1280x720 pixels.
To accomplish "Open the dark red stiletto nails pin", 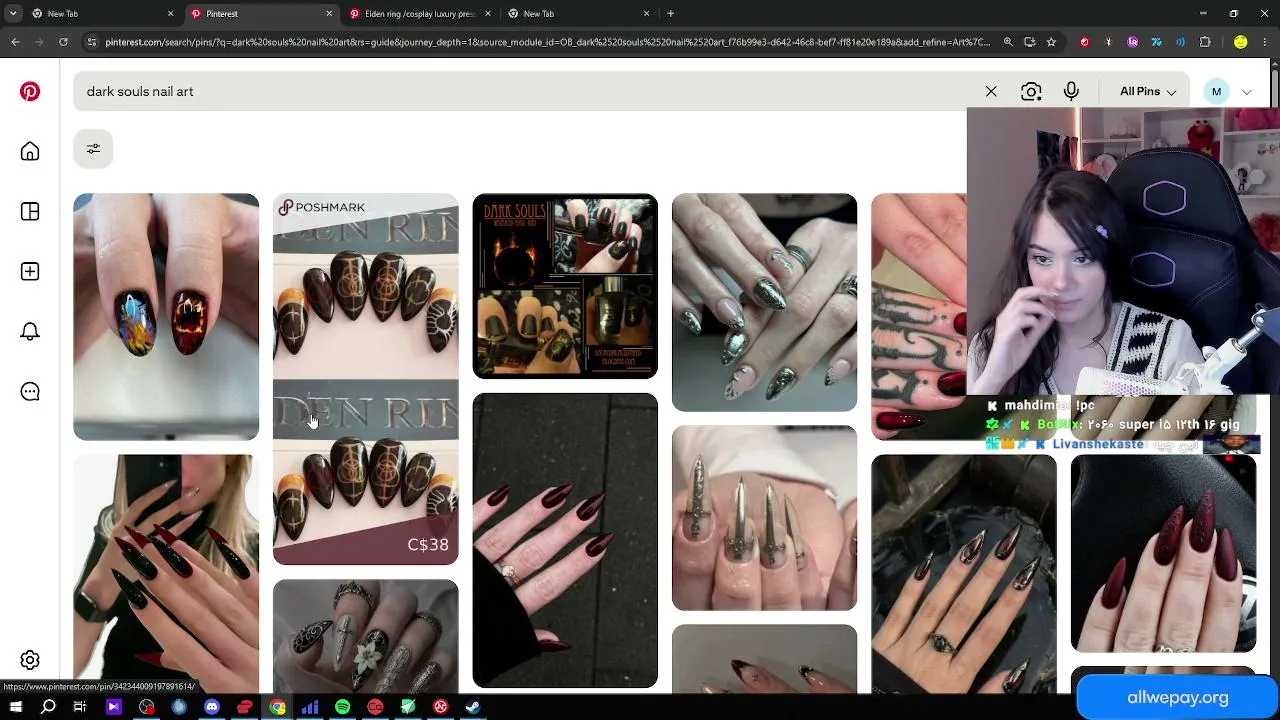I will point(565,541).
